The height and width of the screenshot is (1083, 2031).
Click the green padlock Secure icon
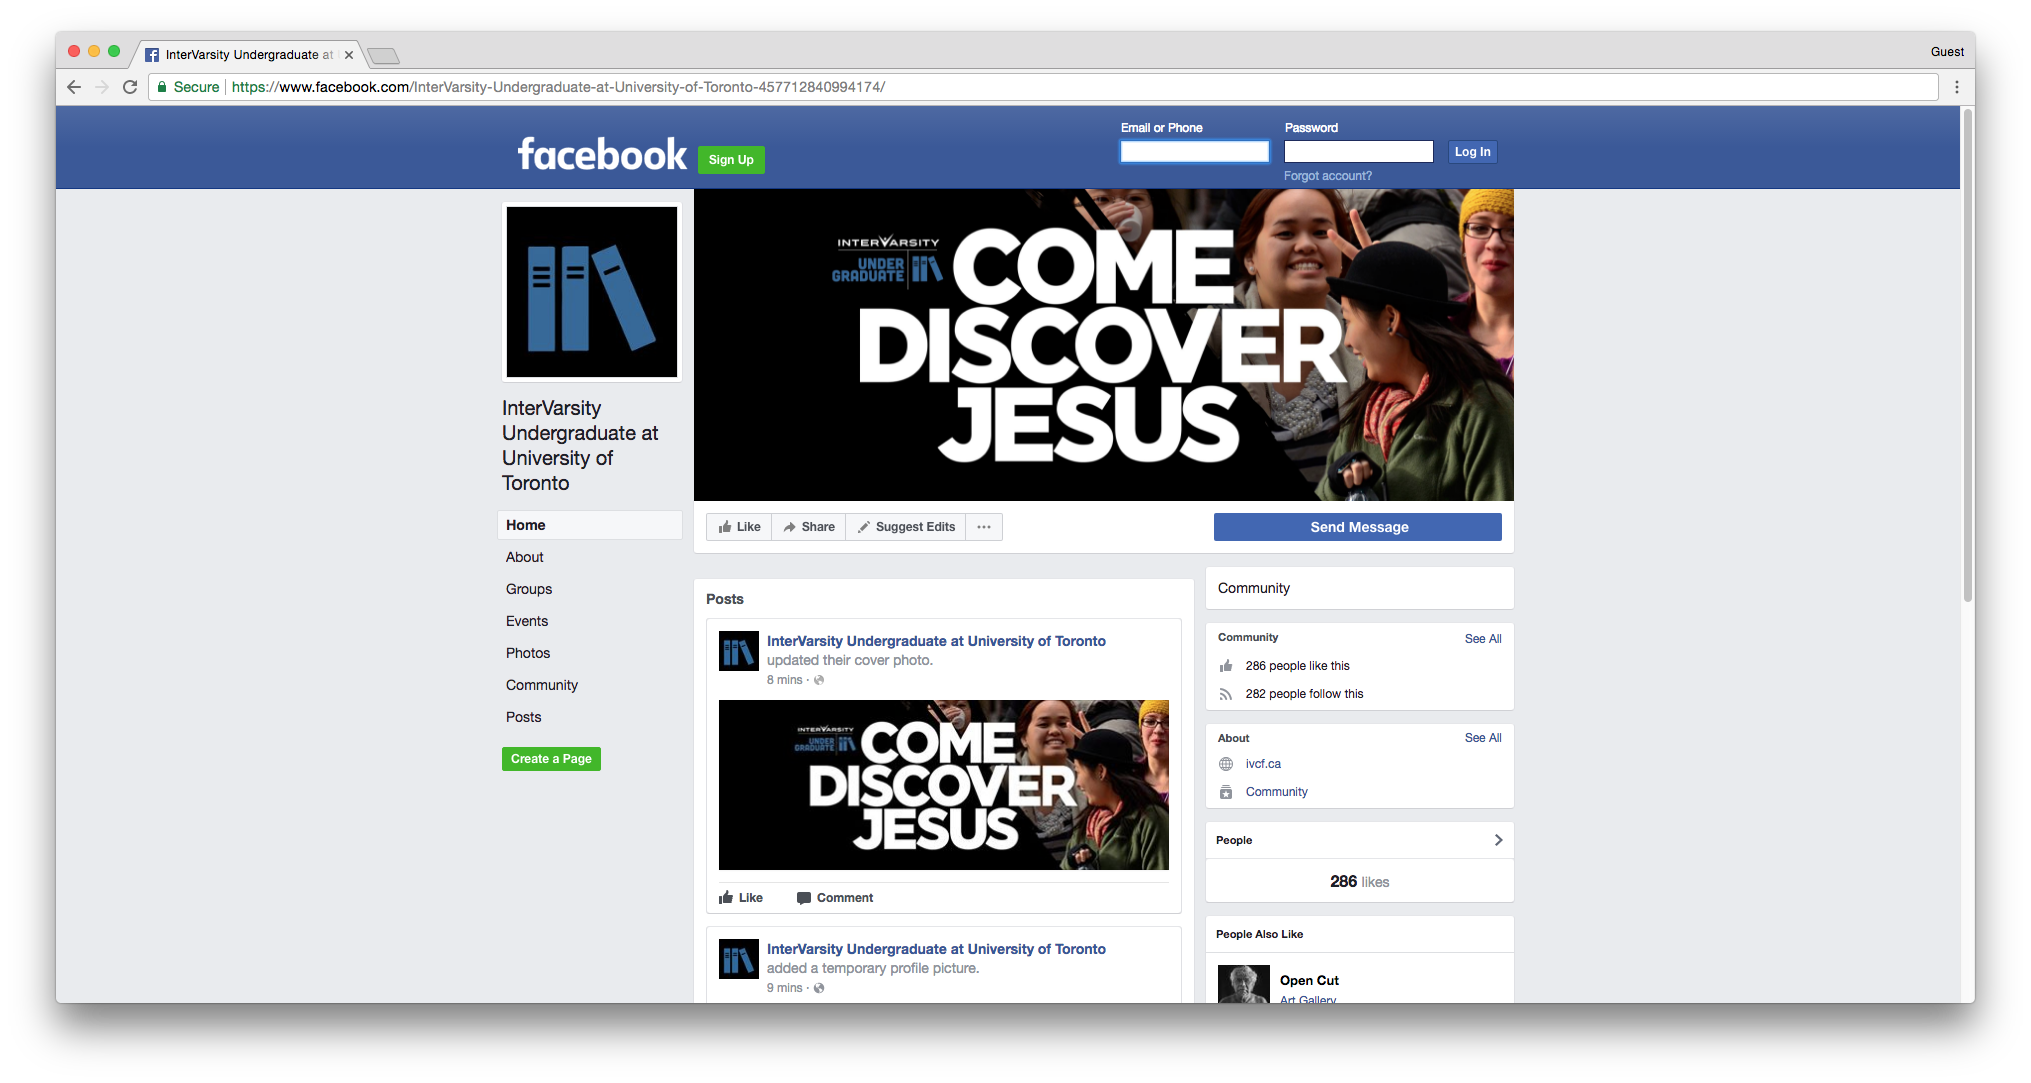click(x=162, y=87)
